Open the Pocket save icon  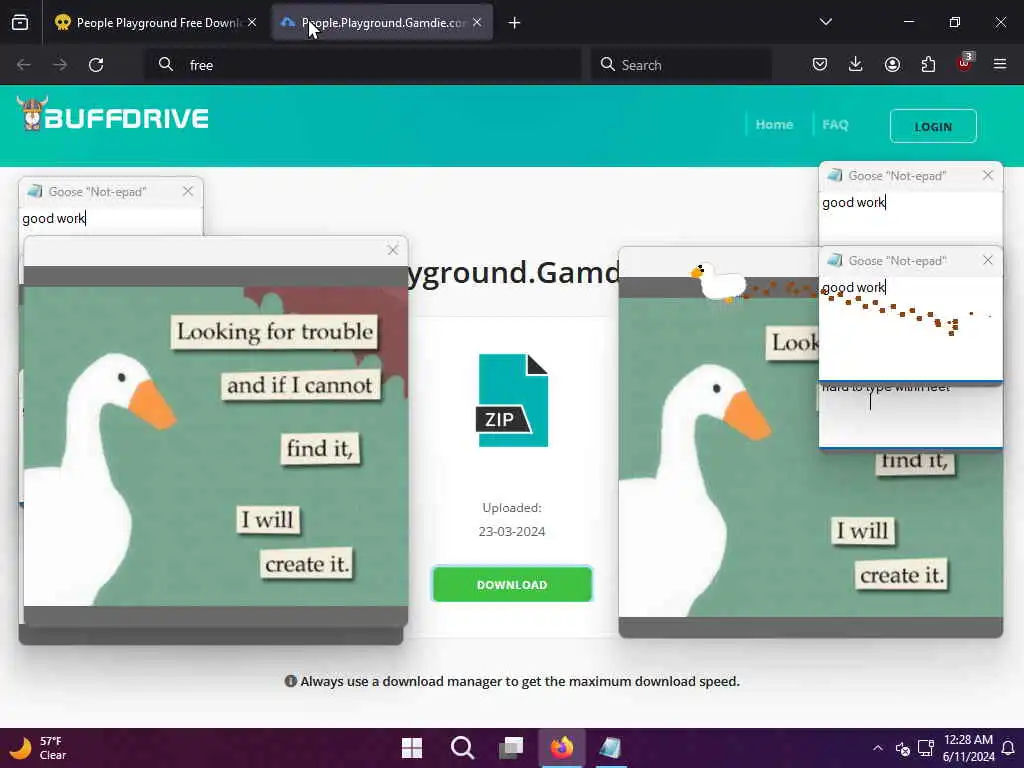click(820, 64)
